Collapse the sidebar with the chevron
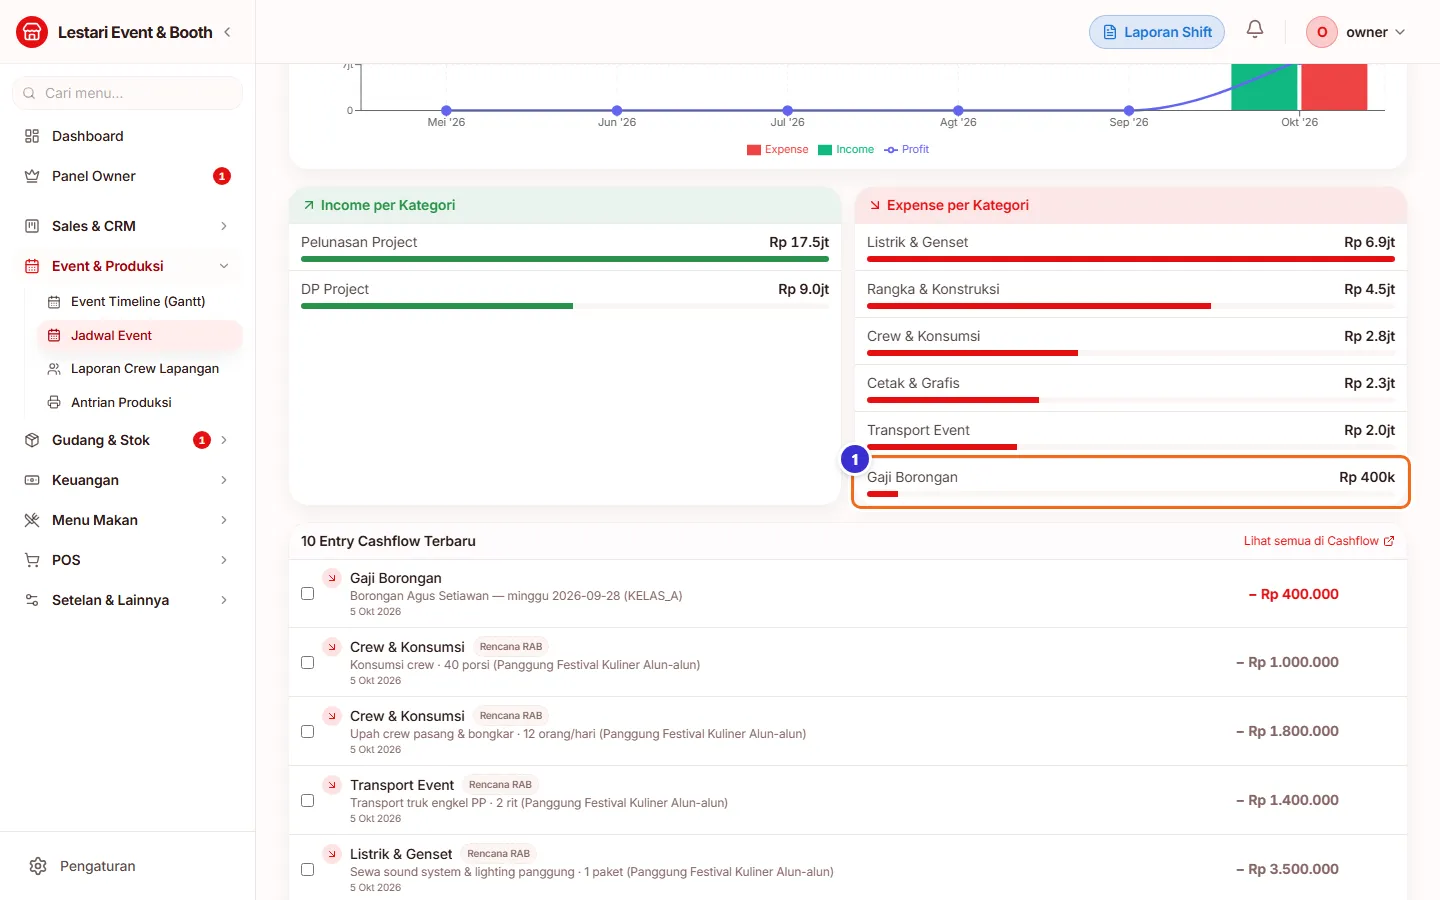The image size is (1440, 900). pyautogui.click(x=227, y=32)
